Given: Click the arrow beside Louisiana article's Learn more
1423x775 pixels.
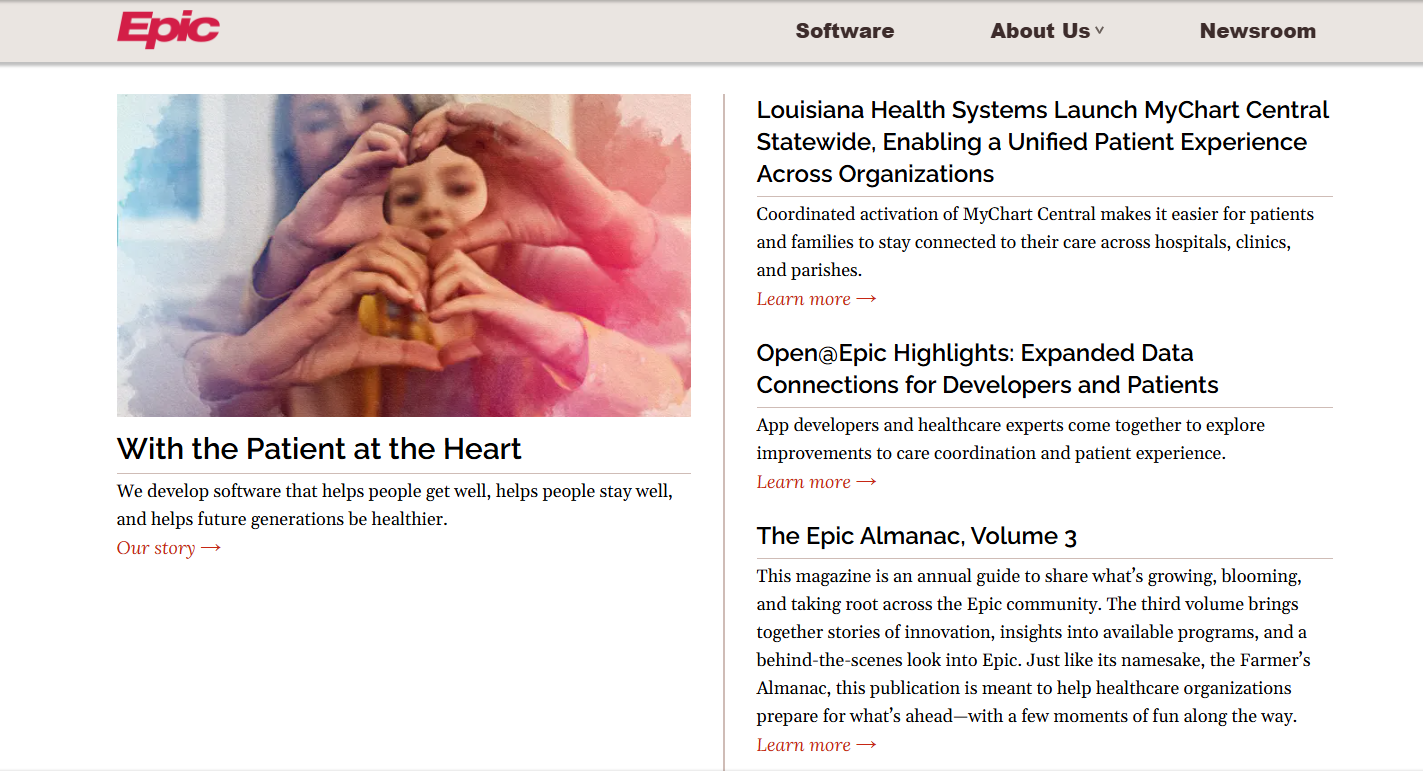Looking at the screenshot, I should [x=866, y=299].
